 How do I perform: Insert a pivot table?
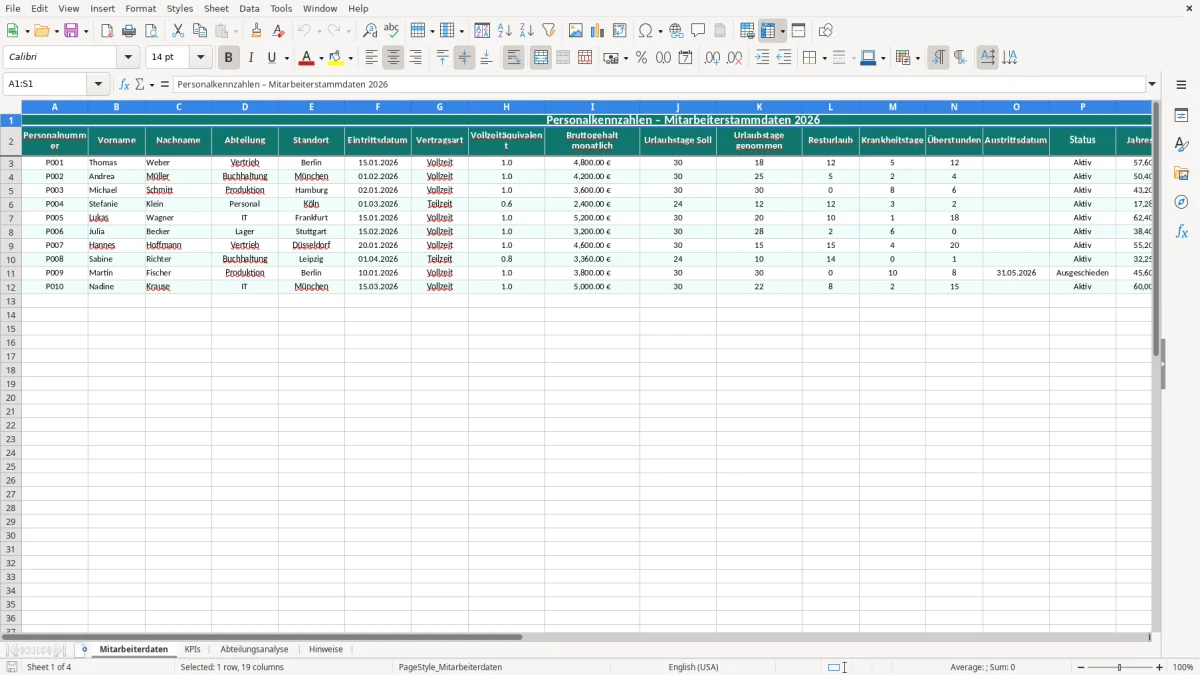pyautogui.click(x=620, y=31)
